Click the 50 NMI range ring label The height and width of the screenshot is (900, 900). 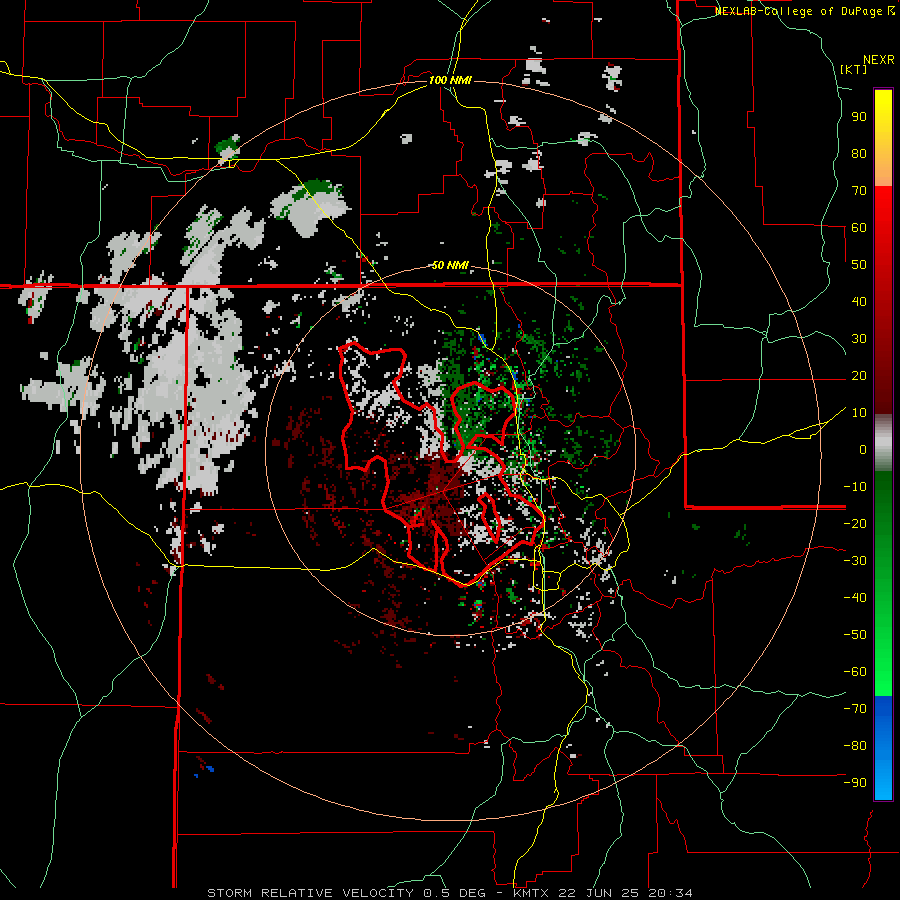(x=450, y=265)
